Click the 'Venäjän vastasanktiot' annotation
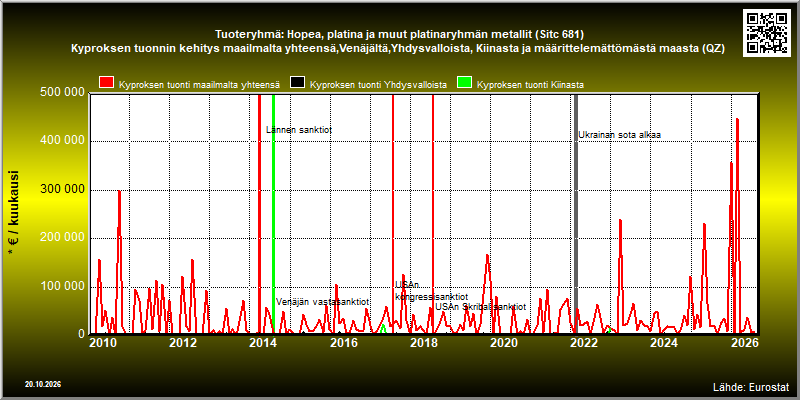This screenshot has height=400, width=800. (322, 302)
